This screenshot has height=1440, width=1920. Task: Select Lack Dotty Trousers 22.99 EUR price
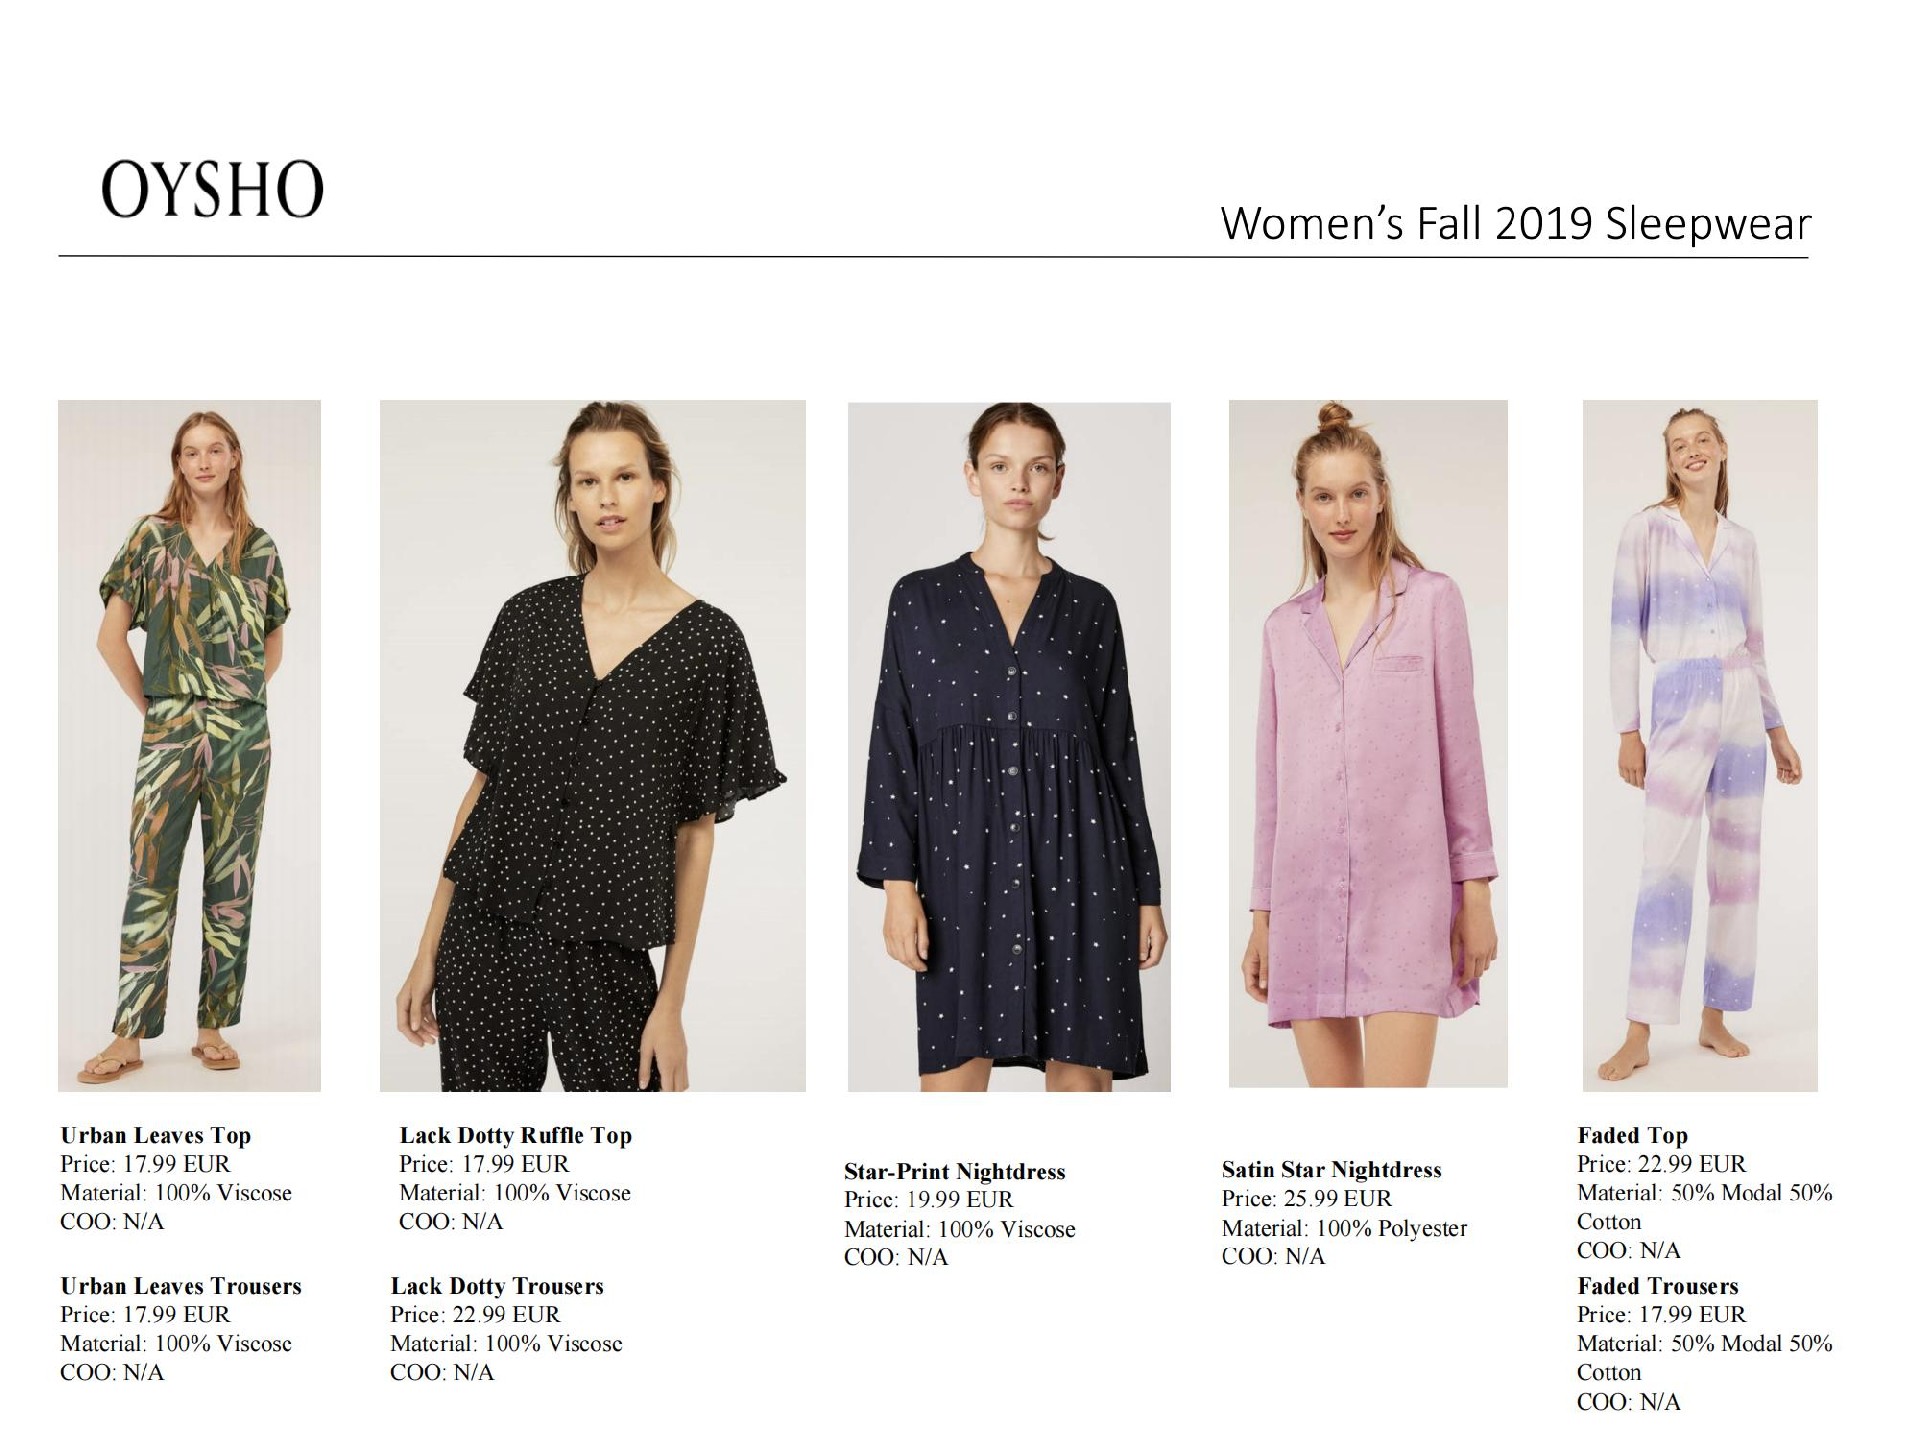(507, 1314)
